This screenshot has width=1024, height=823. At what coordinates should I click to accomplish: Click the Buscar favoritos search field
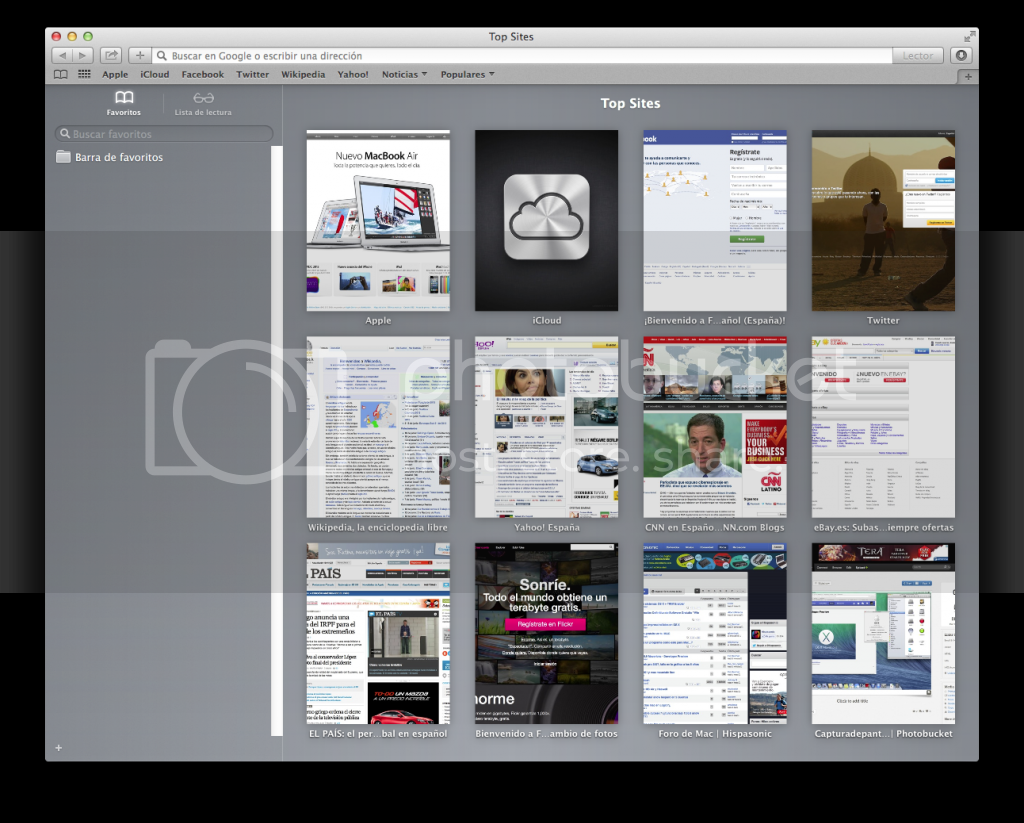pyautogui.click(x=164, y=134)
